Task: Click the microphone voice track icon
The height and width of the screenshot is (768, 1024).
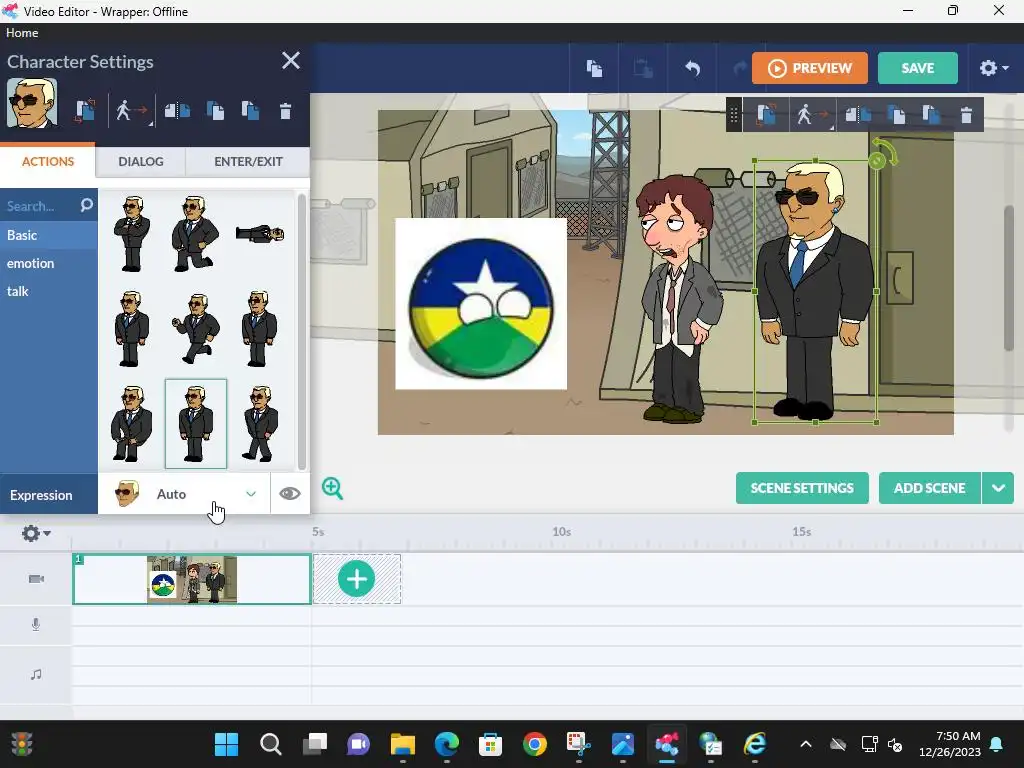Action: [x=36, y=624]
